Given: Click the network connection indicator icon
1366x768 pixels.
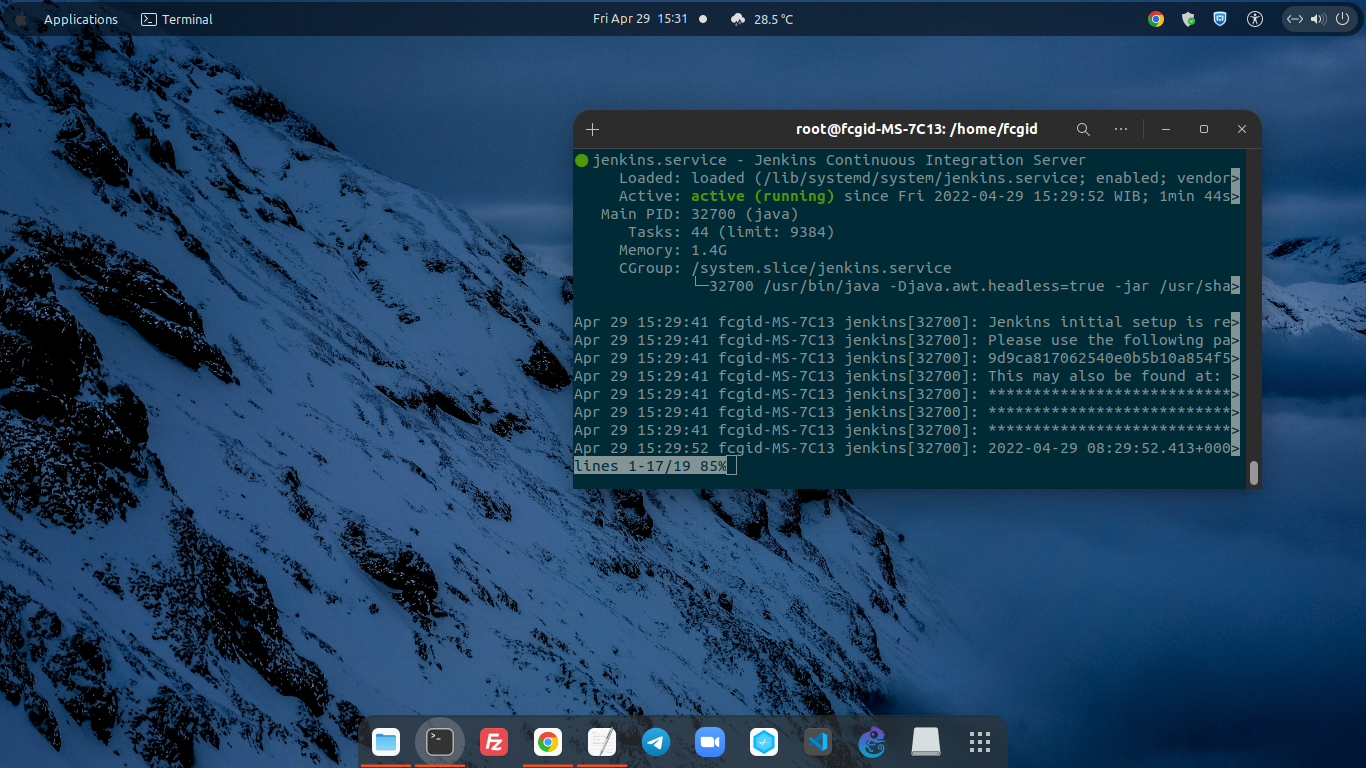Looking at the screenshot, I should tap(1296, 19).
